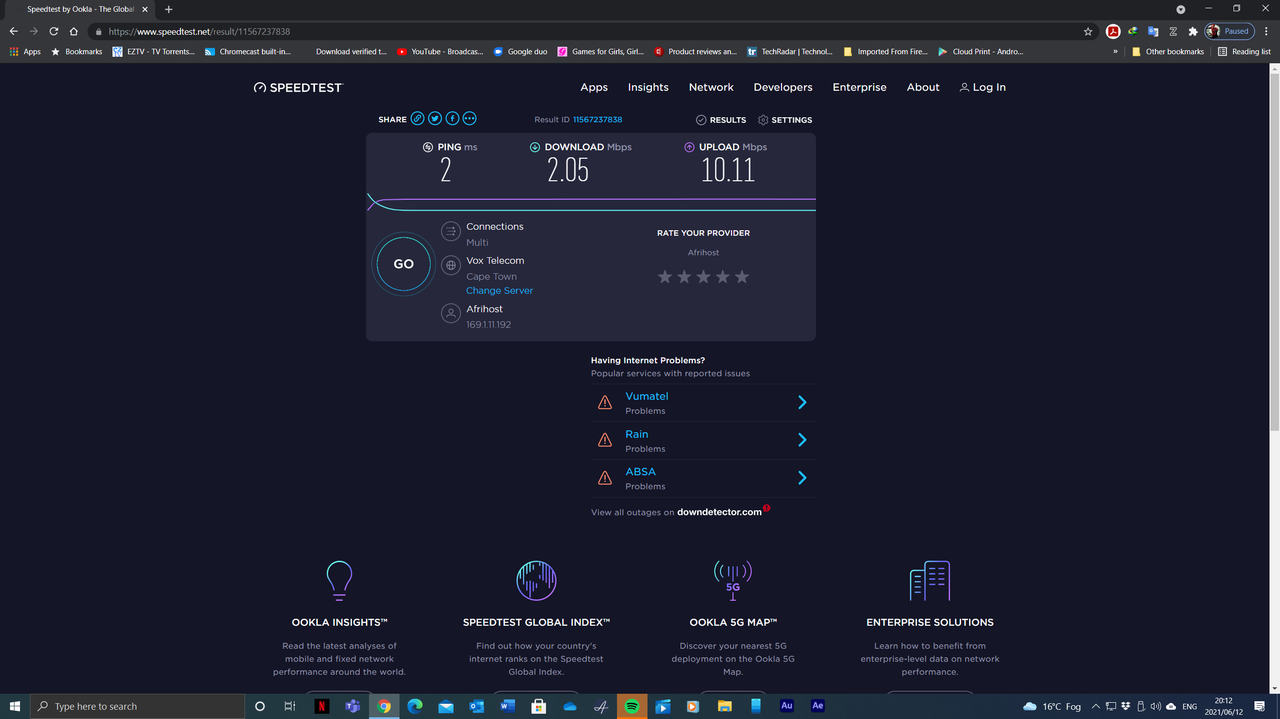This screenshot has height=719, width=1280.
Task: Click the Connections multi icon
Action: [451, 231]
